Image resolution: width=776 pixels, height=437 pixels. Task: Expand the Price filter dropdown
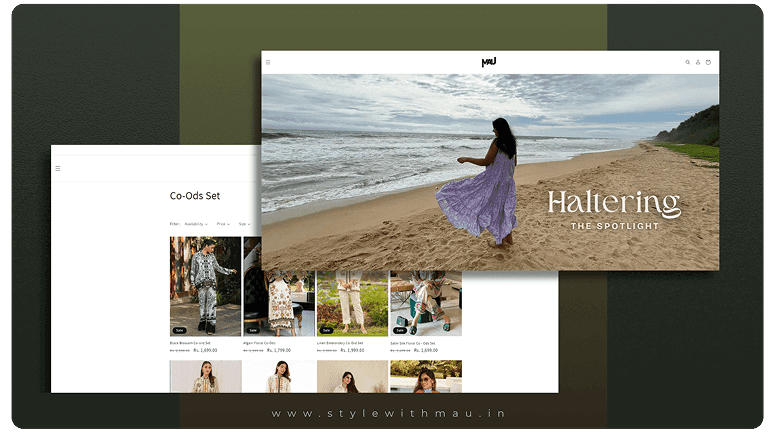(x=223, y=224)
